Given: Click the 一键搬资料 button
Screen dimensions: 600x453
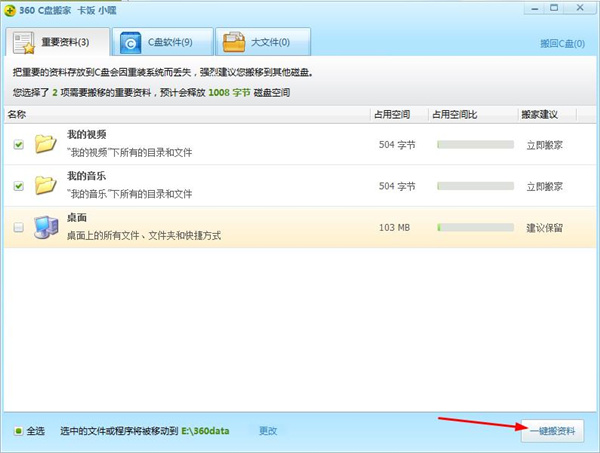Looking at the screenshot, I should point(551,430).
